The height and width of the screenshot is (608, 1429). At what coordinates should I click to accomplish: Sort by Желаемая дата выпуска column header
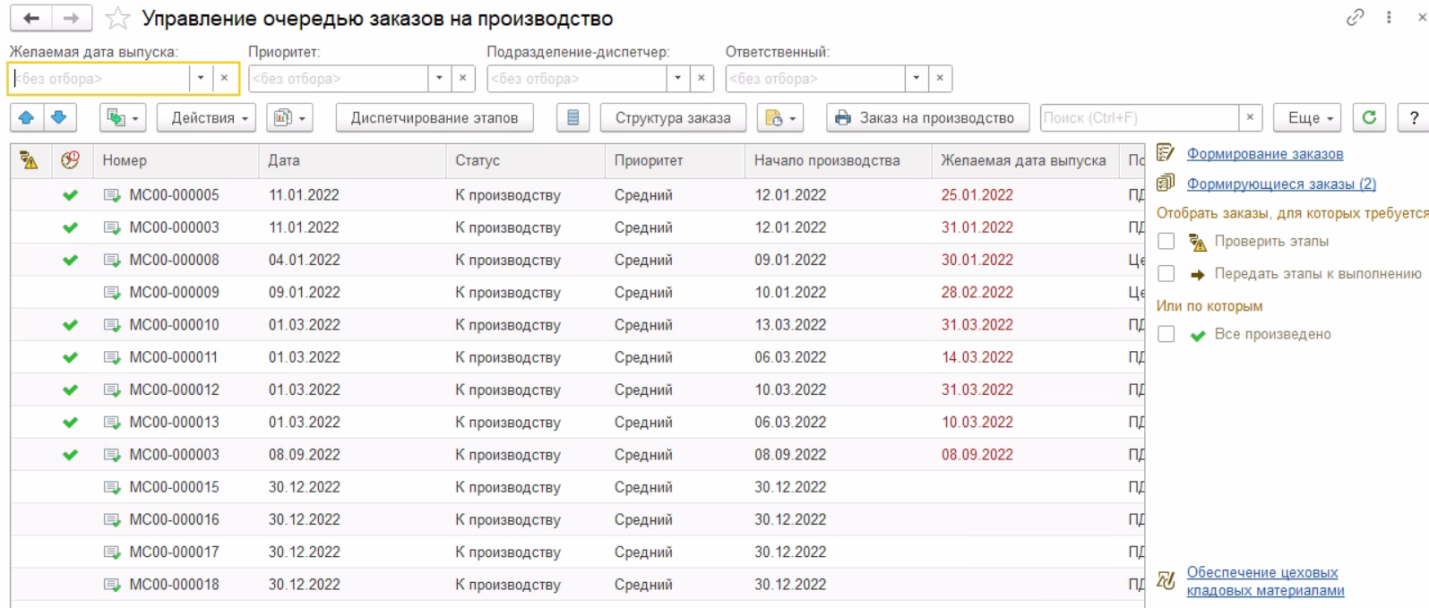1025,160
